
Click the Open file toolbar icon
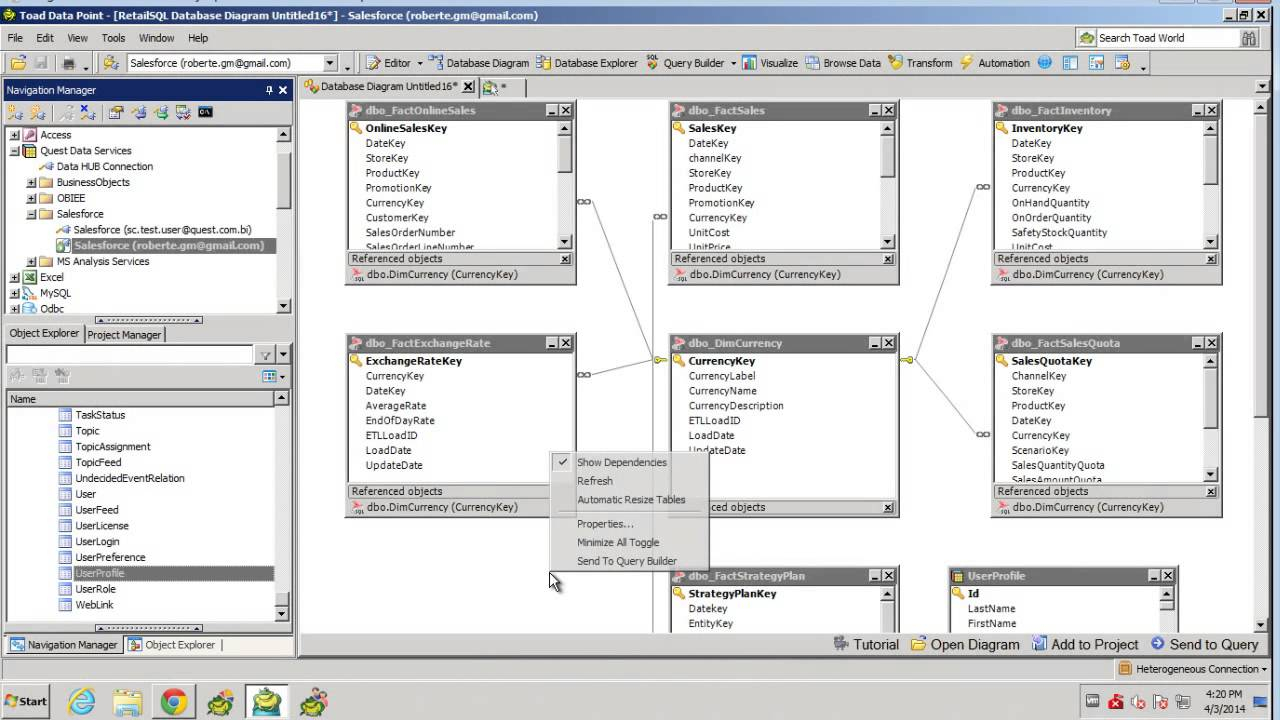pyautogui.click(x=18, y=63)
